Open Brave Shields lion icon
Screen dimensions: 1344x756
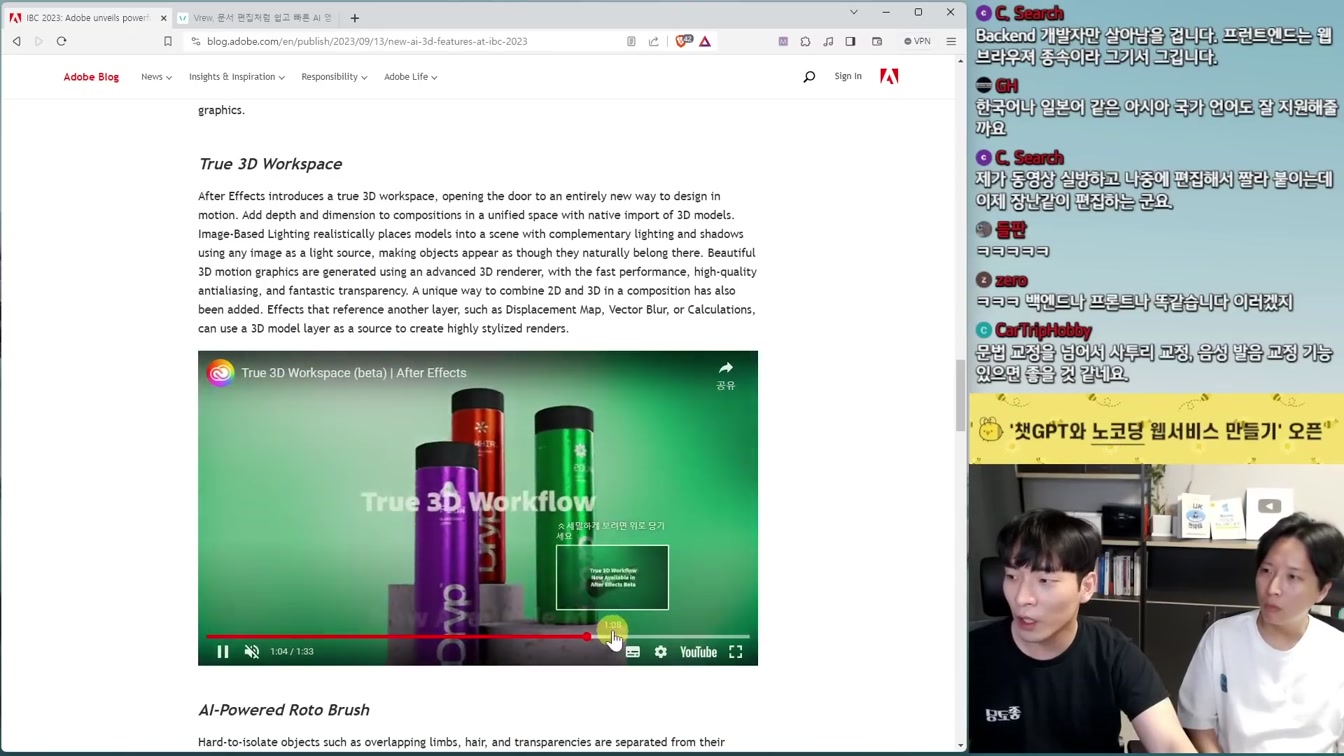(x=683, y=41)
